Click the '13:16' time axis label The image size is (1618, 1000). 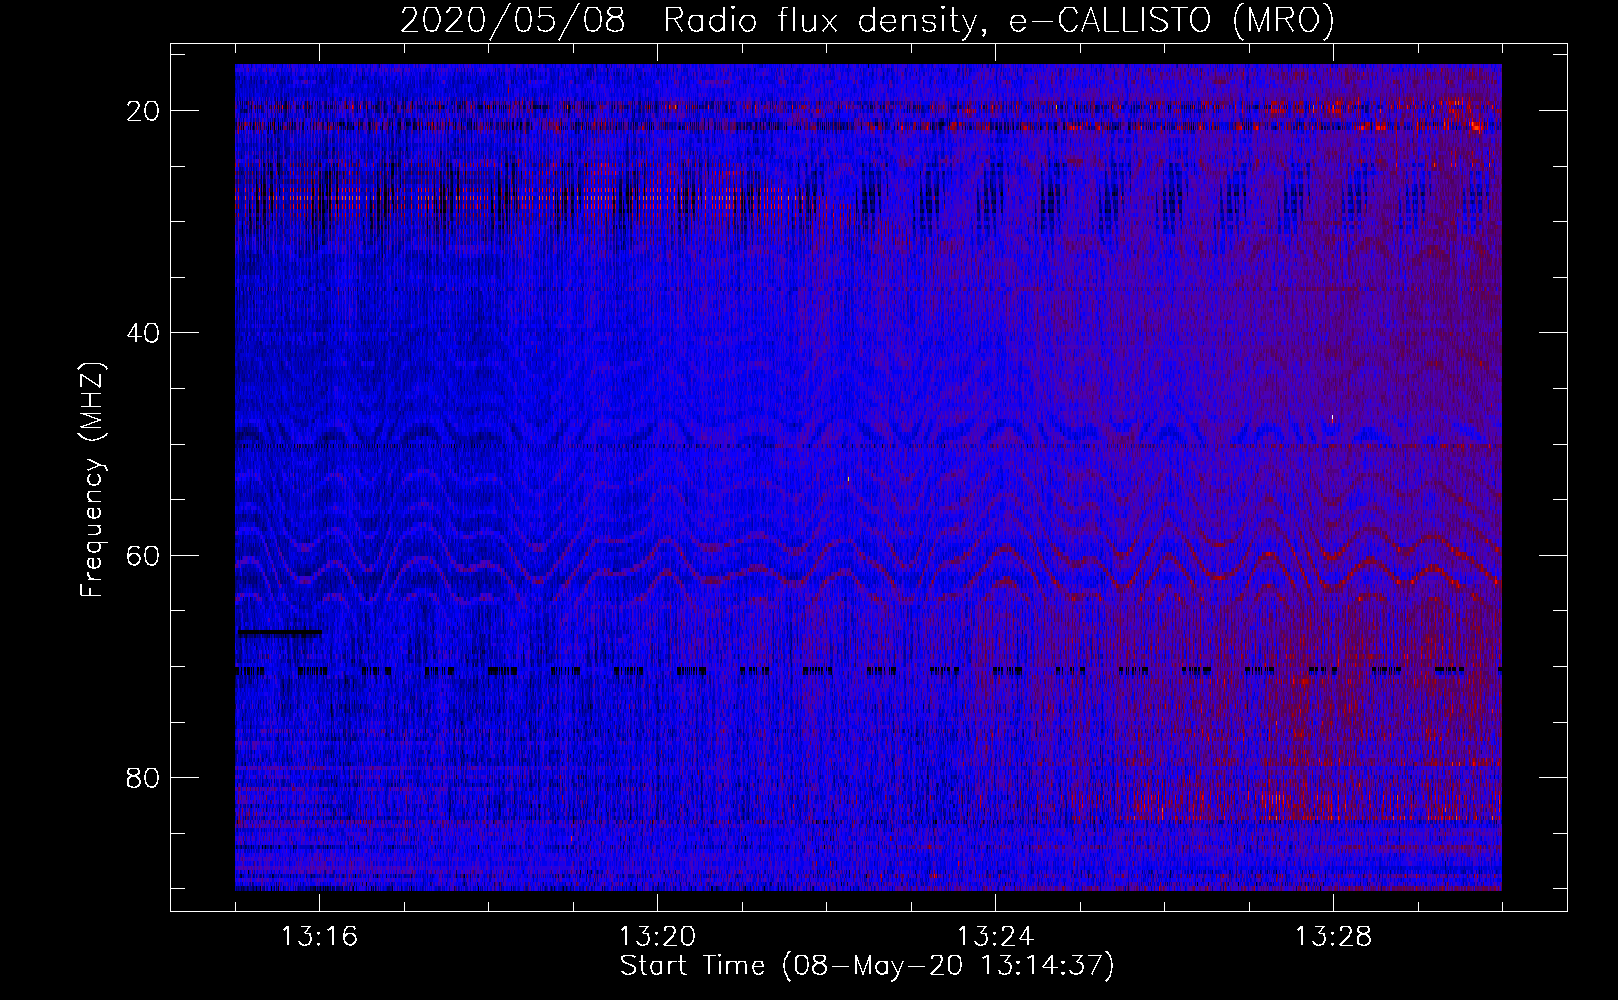(319, 937)
